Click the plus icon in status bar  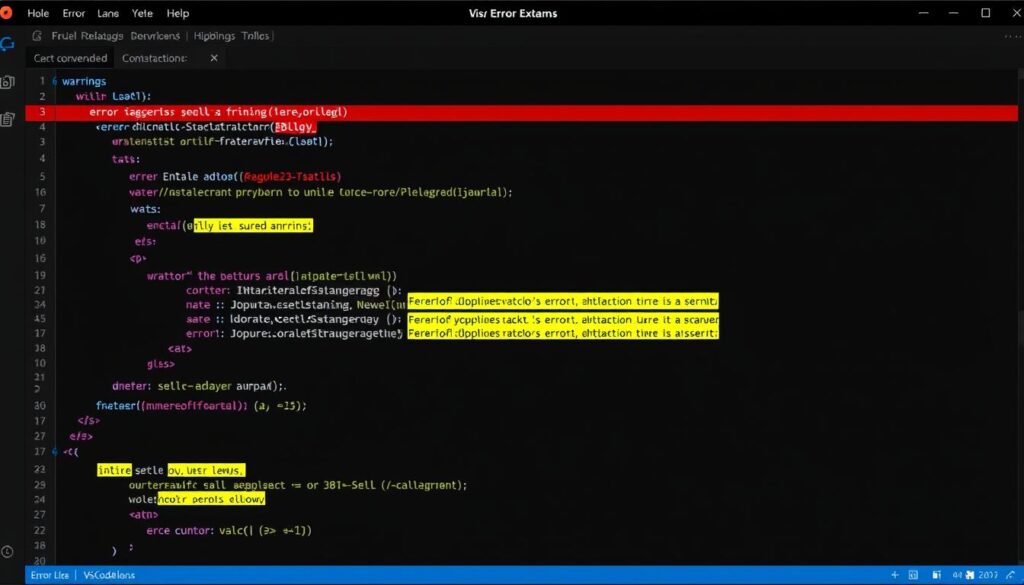[895, 575]
